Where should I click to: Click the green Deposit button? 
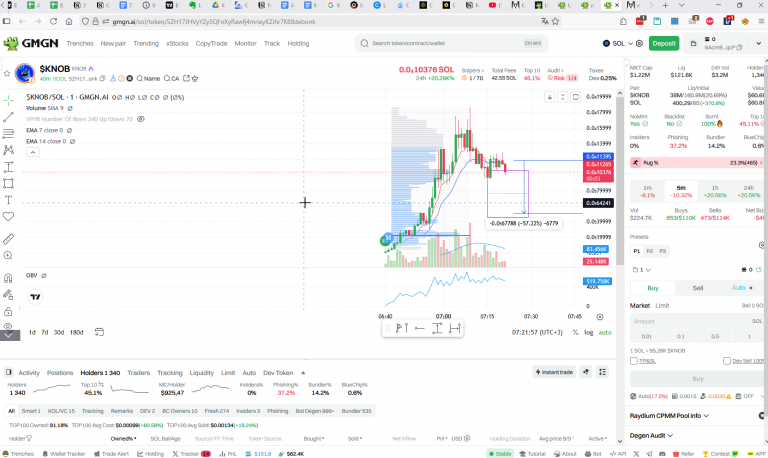[x=664, y=44]
